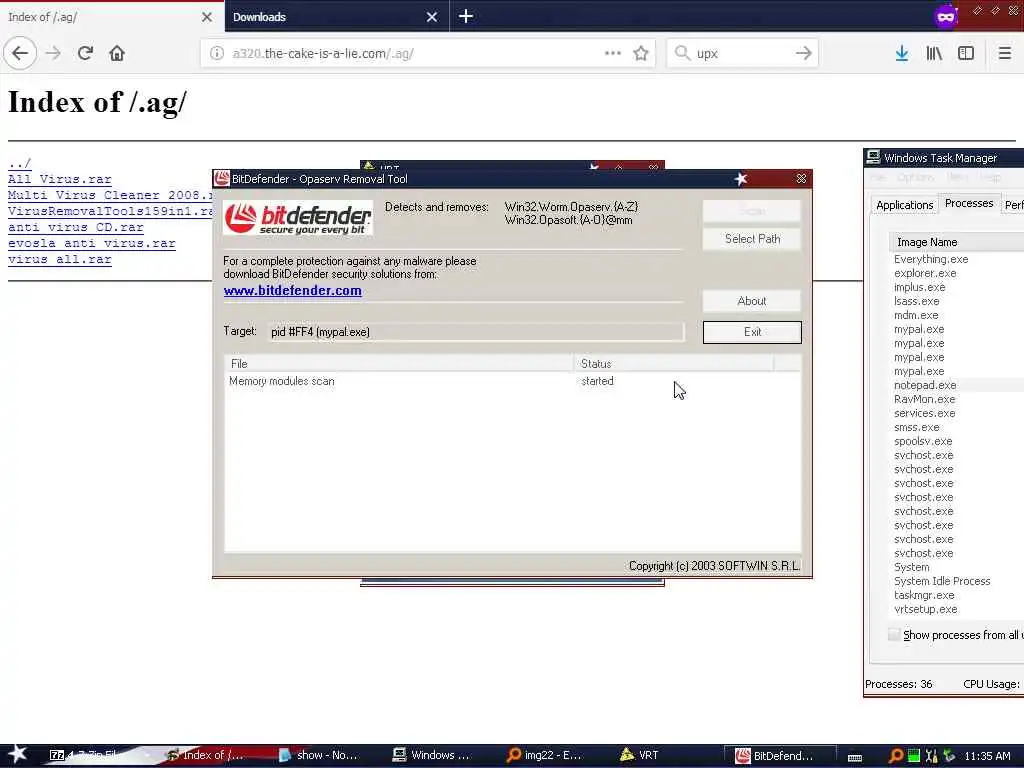Open a new tab with the plus icon
Screen dimensions: 1024x768
466,16
